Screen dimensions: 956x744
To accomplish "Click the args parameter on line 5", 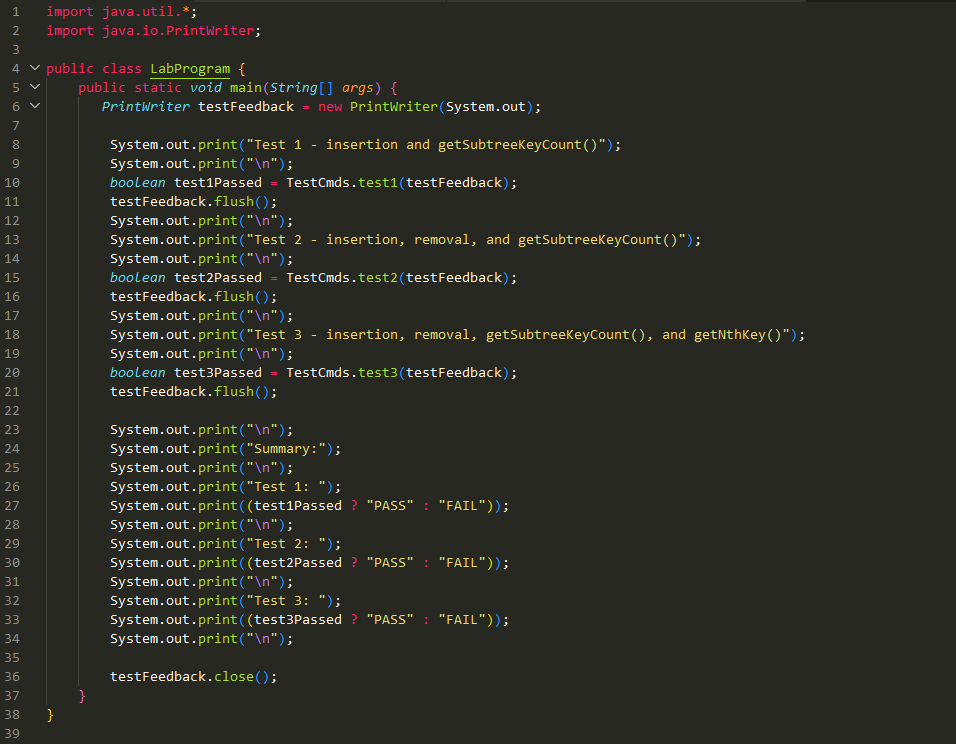I will point(357,87).
